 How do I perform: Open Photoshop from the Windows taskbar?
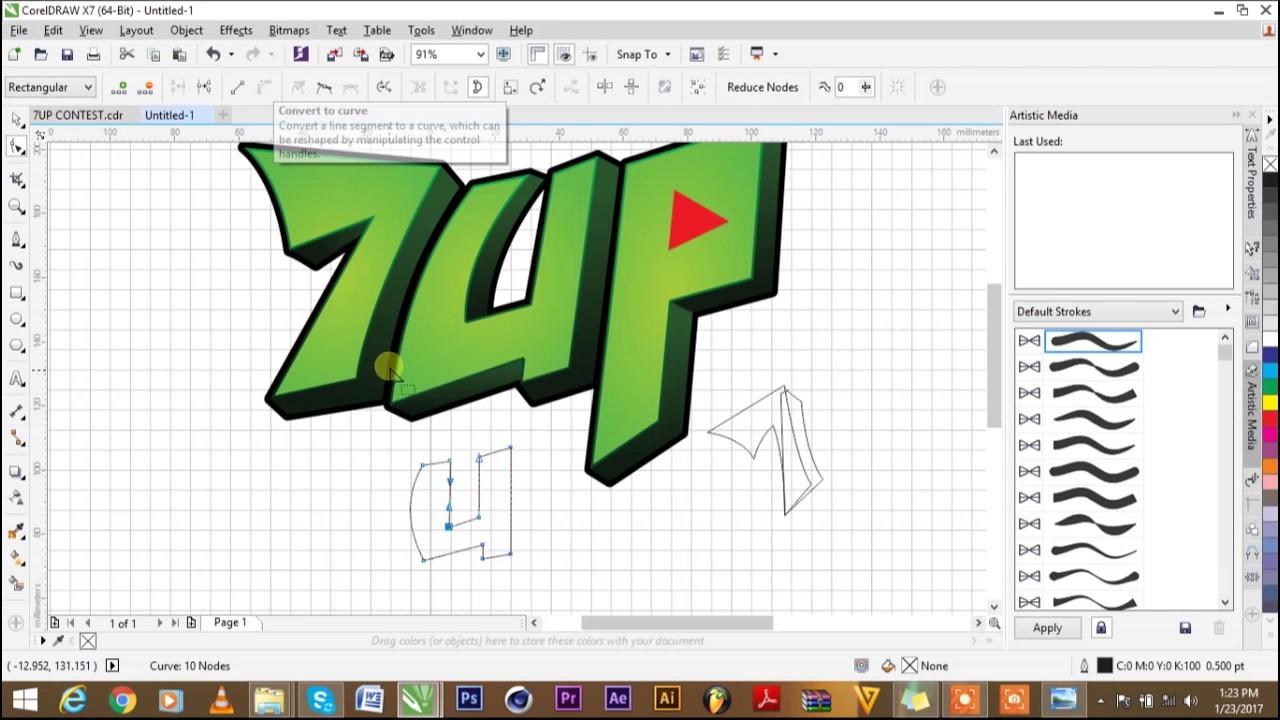pyautogui.click(x=469, y=699)
